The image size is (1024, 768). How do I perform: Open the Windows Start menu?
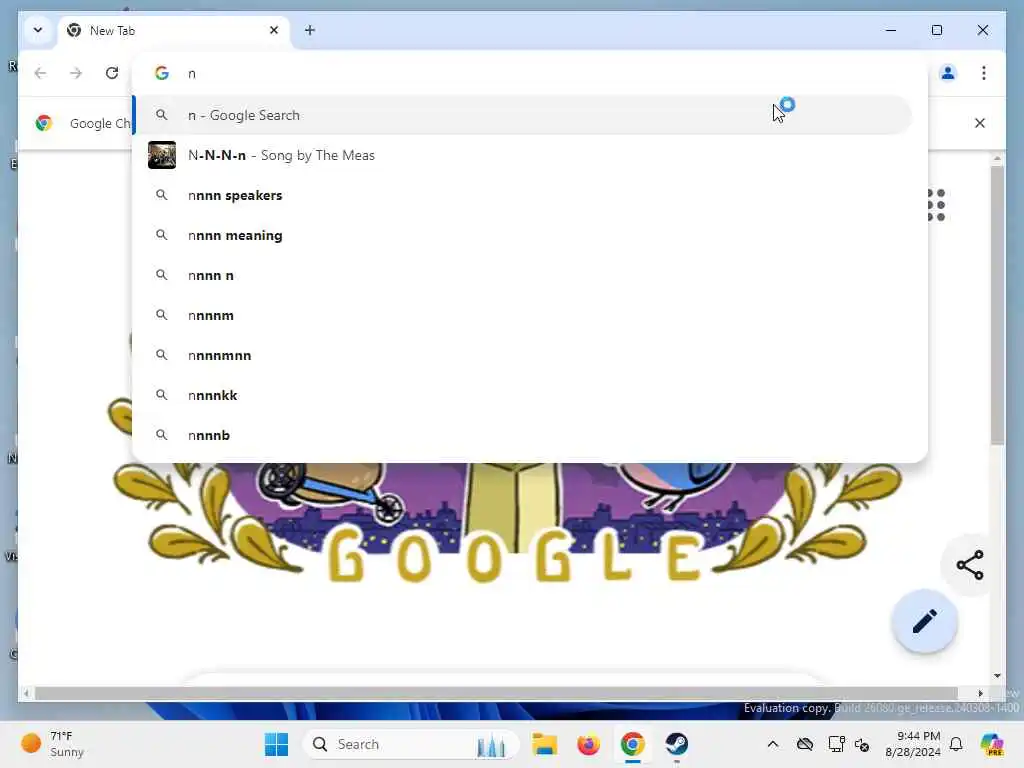point(276,744)
